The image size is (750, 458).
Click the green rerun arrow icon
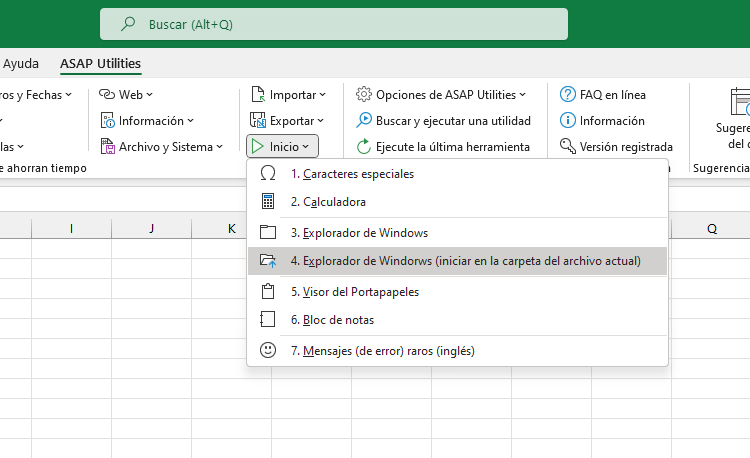[x=364, y=146]
